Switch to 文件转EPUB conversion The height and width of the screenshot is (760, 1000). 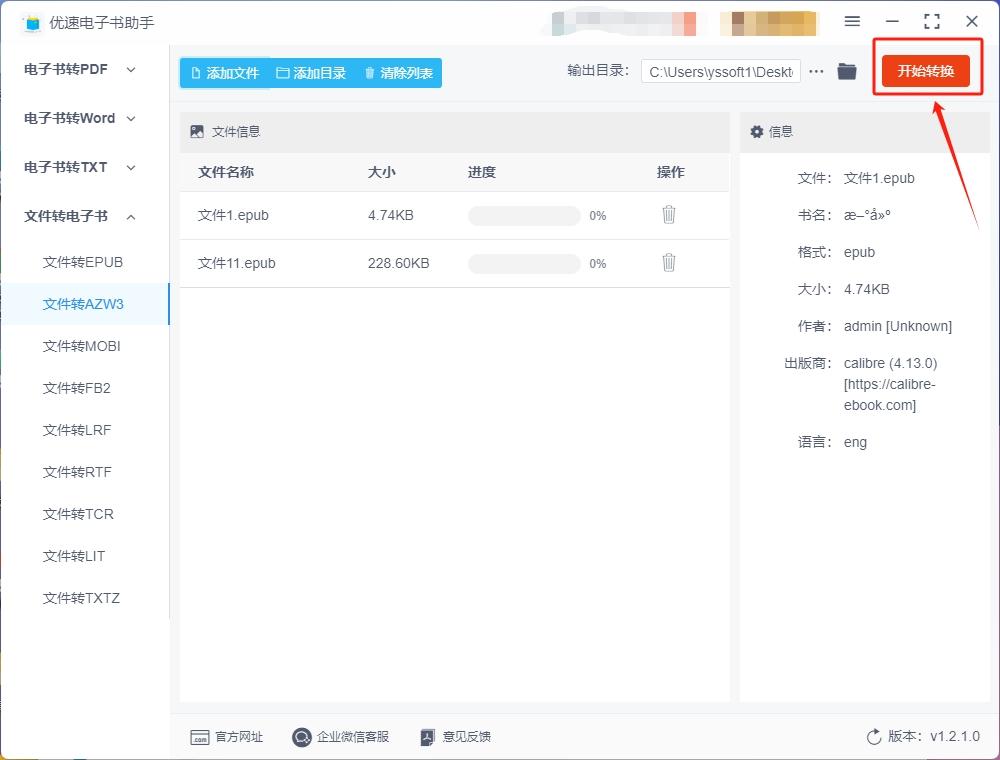[83, 262]
